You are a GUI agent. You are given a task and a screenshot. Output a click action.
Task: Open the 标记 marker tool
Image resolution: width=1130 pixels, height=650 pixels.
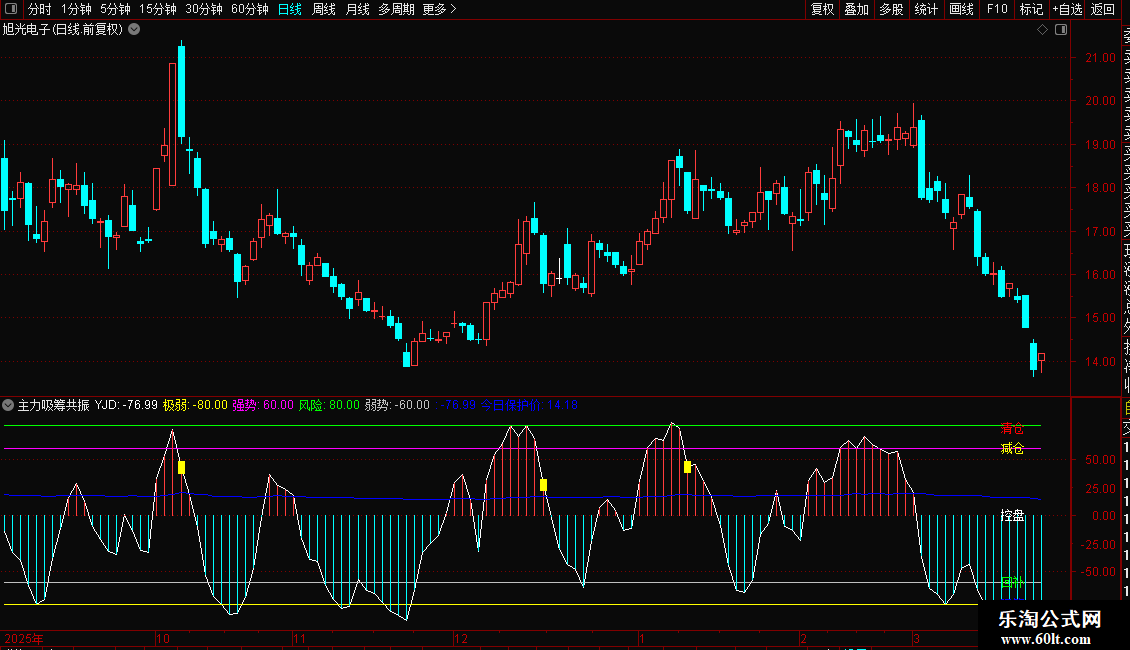(1031, 9)
